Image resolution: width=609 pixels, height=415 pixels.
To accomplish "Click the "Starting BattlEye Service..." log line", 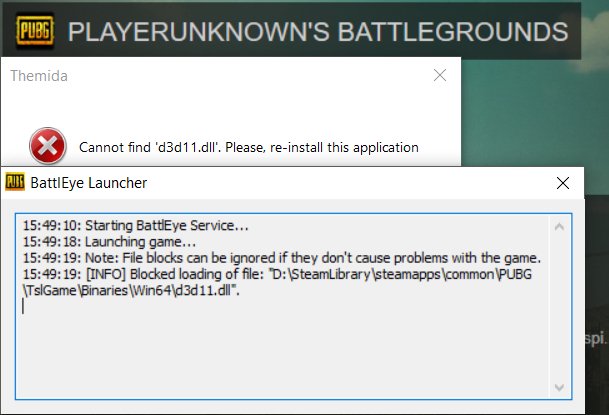I will tap(136, 226).
